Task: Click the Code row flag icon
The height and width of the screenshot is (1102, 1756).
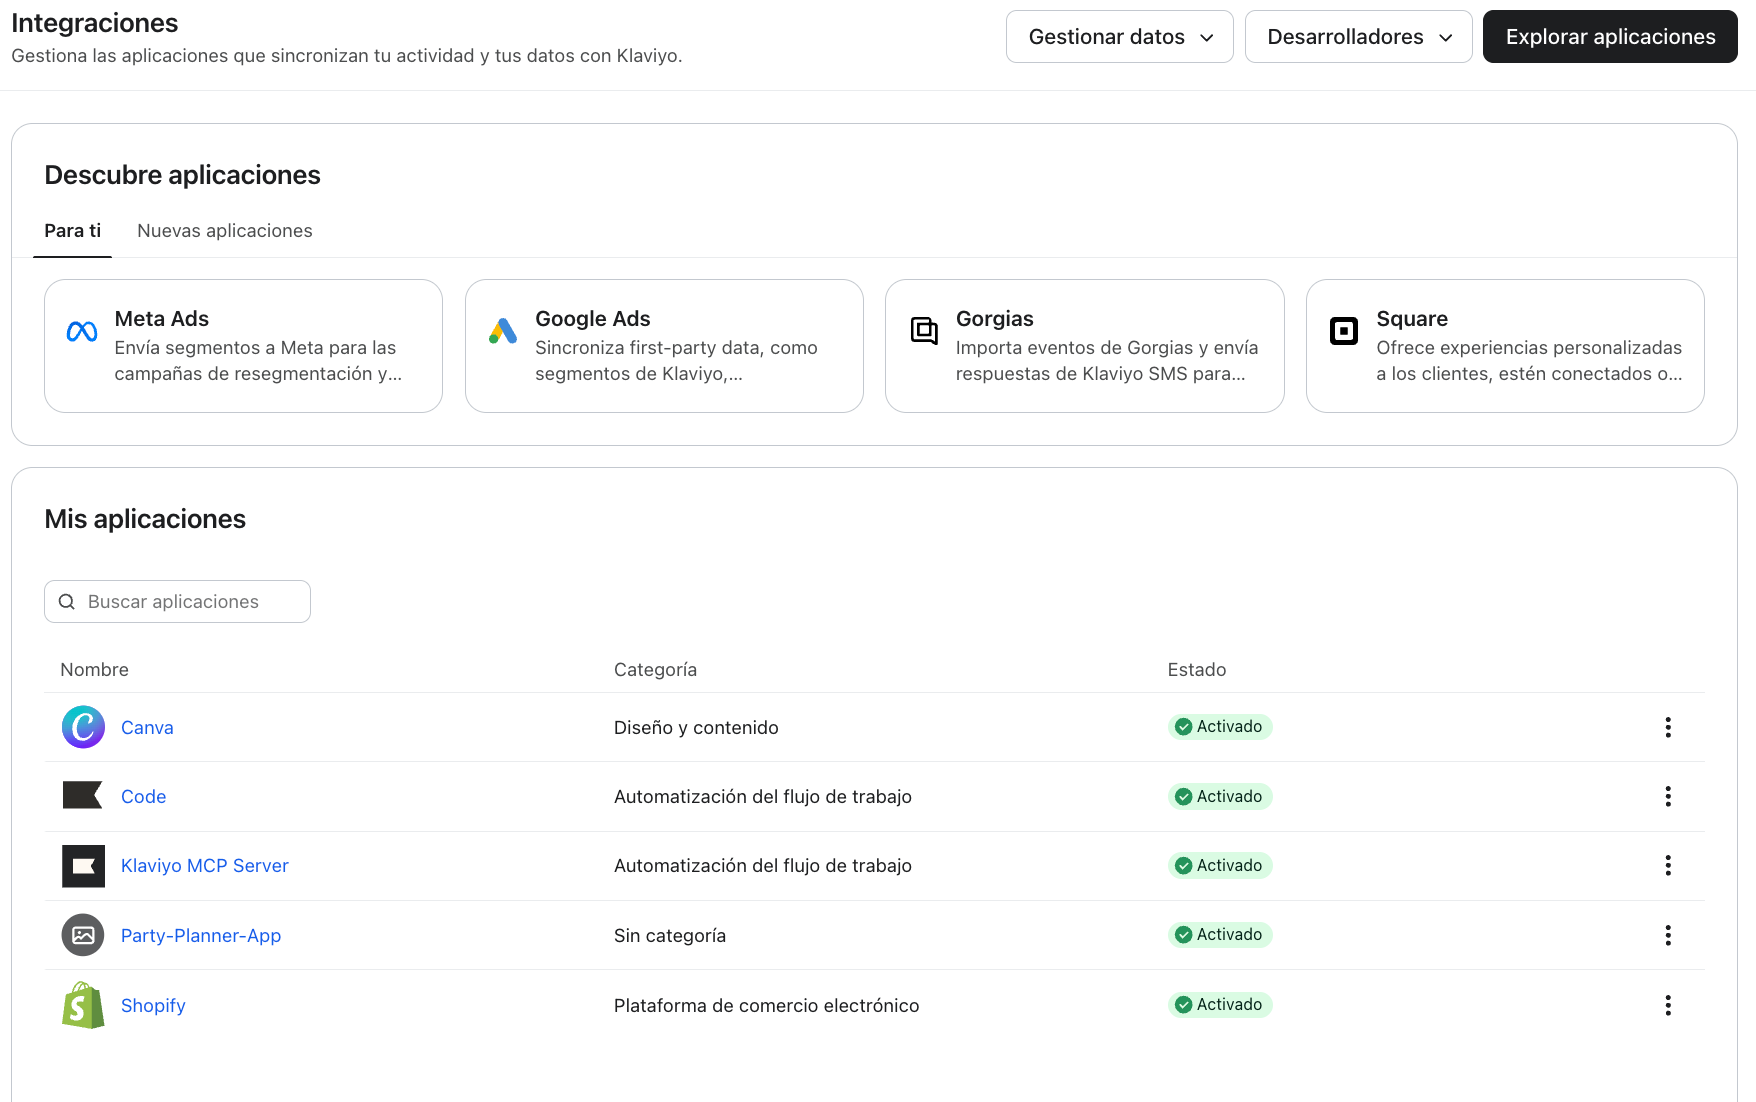Action: tap(83, 796)
